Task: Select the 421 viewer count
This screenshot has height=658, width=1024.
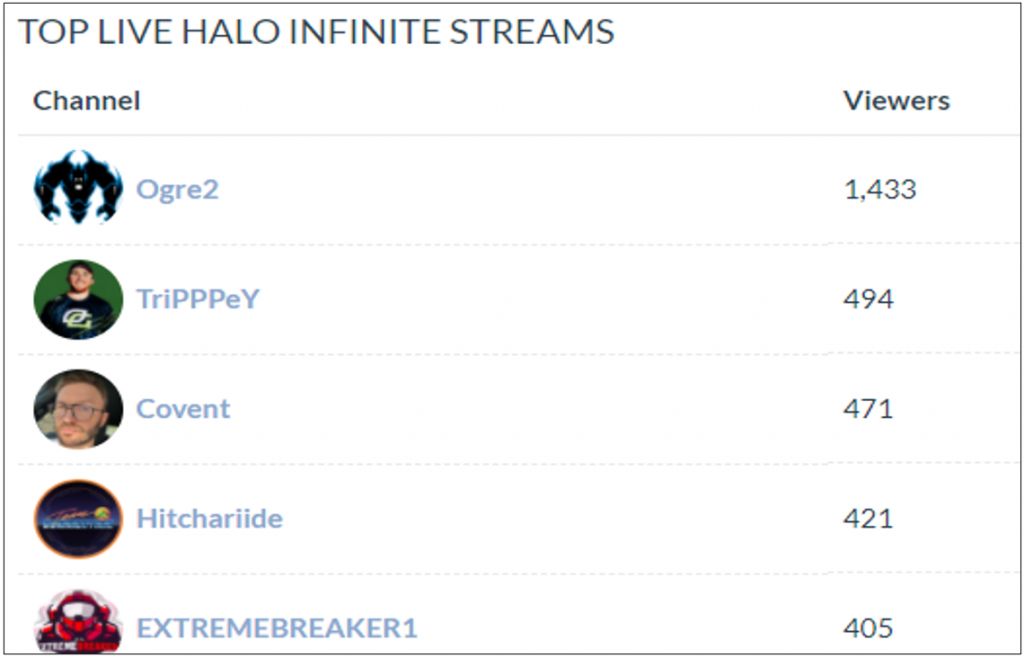Action: point(867,518)
